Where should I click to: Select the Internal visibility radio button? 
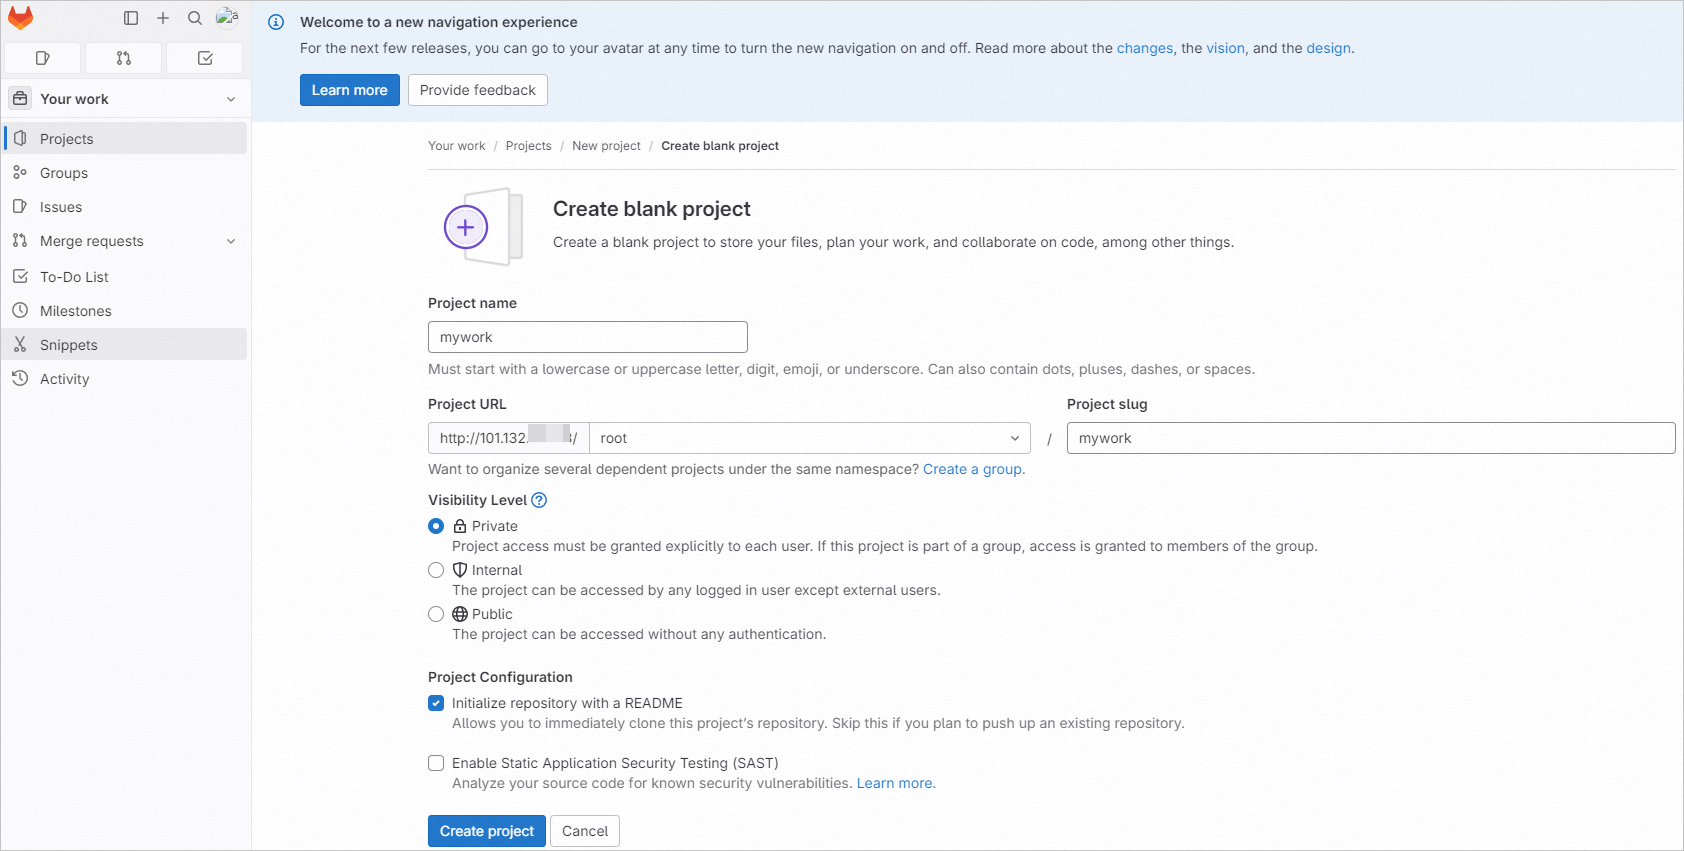click(436, 570)
